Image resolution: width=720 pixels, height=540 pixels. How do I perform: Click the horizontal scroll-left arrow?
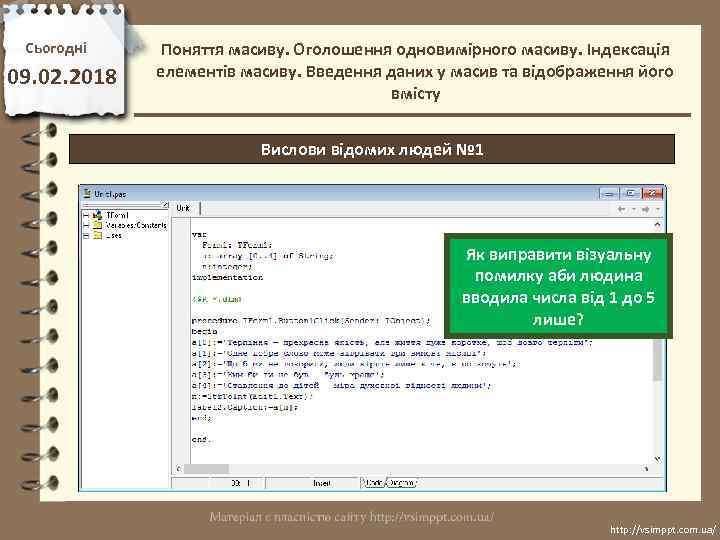[x=179, y=469]
